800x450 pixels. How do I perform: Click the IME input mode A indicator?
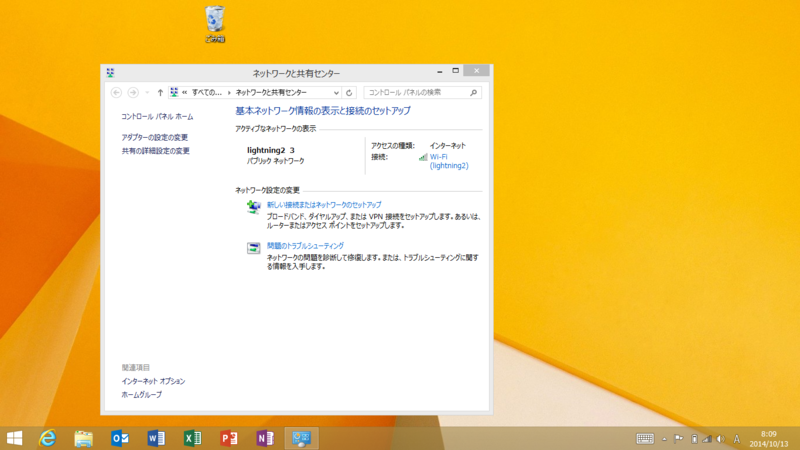736,439
